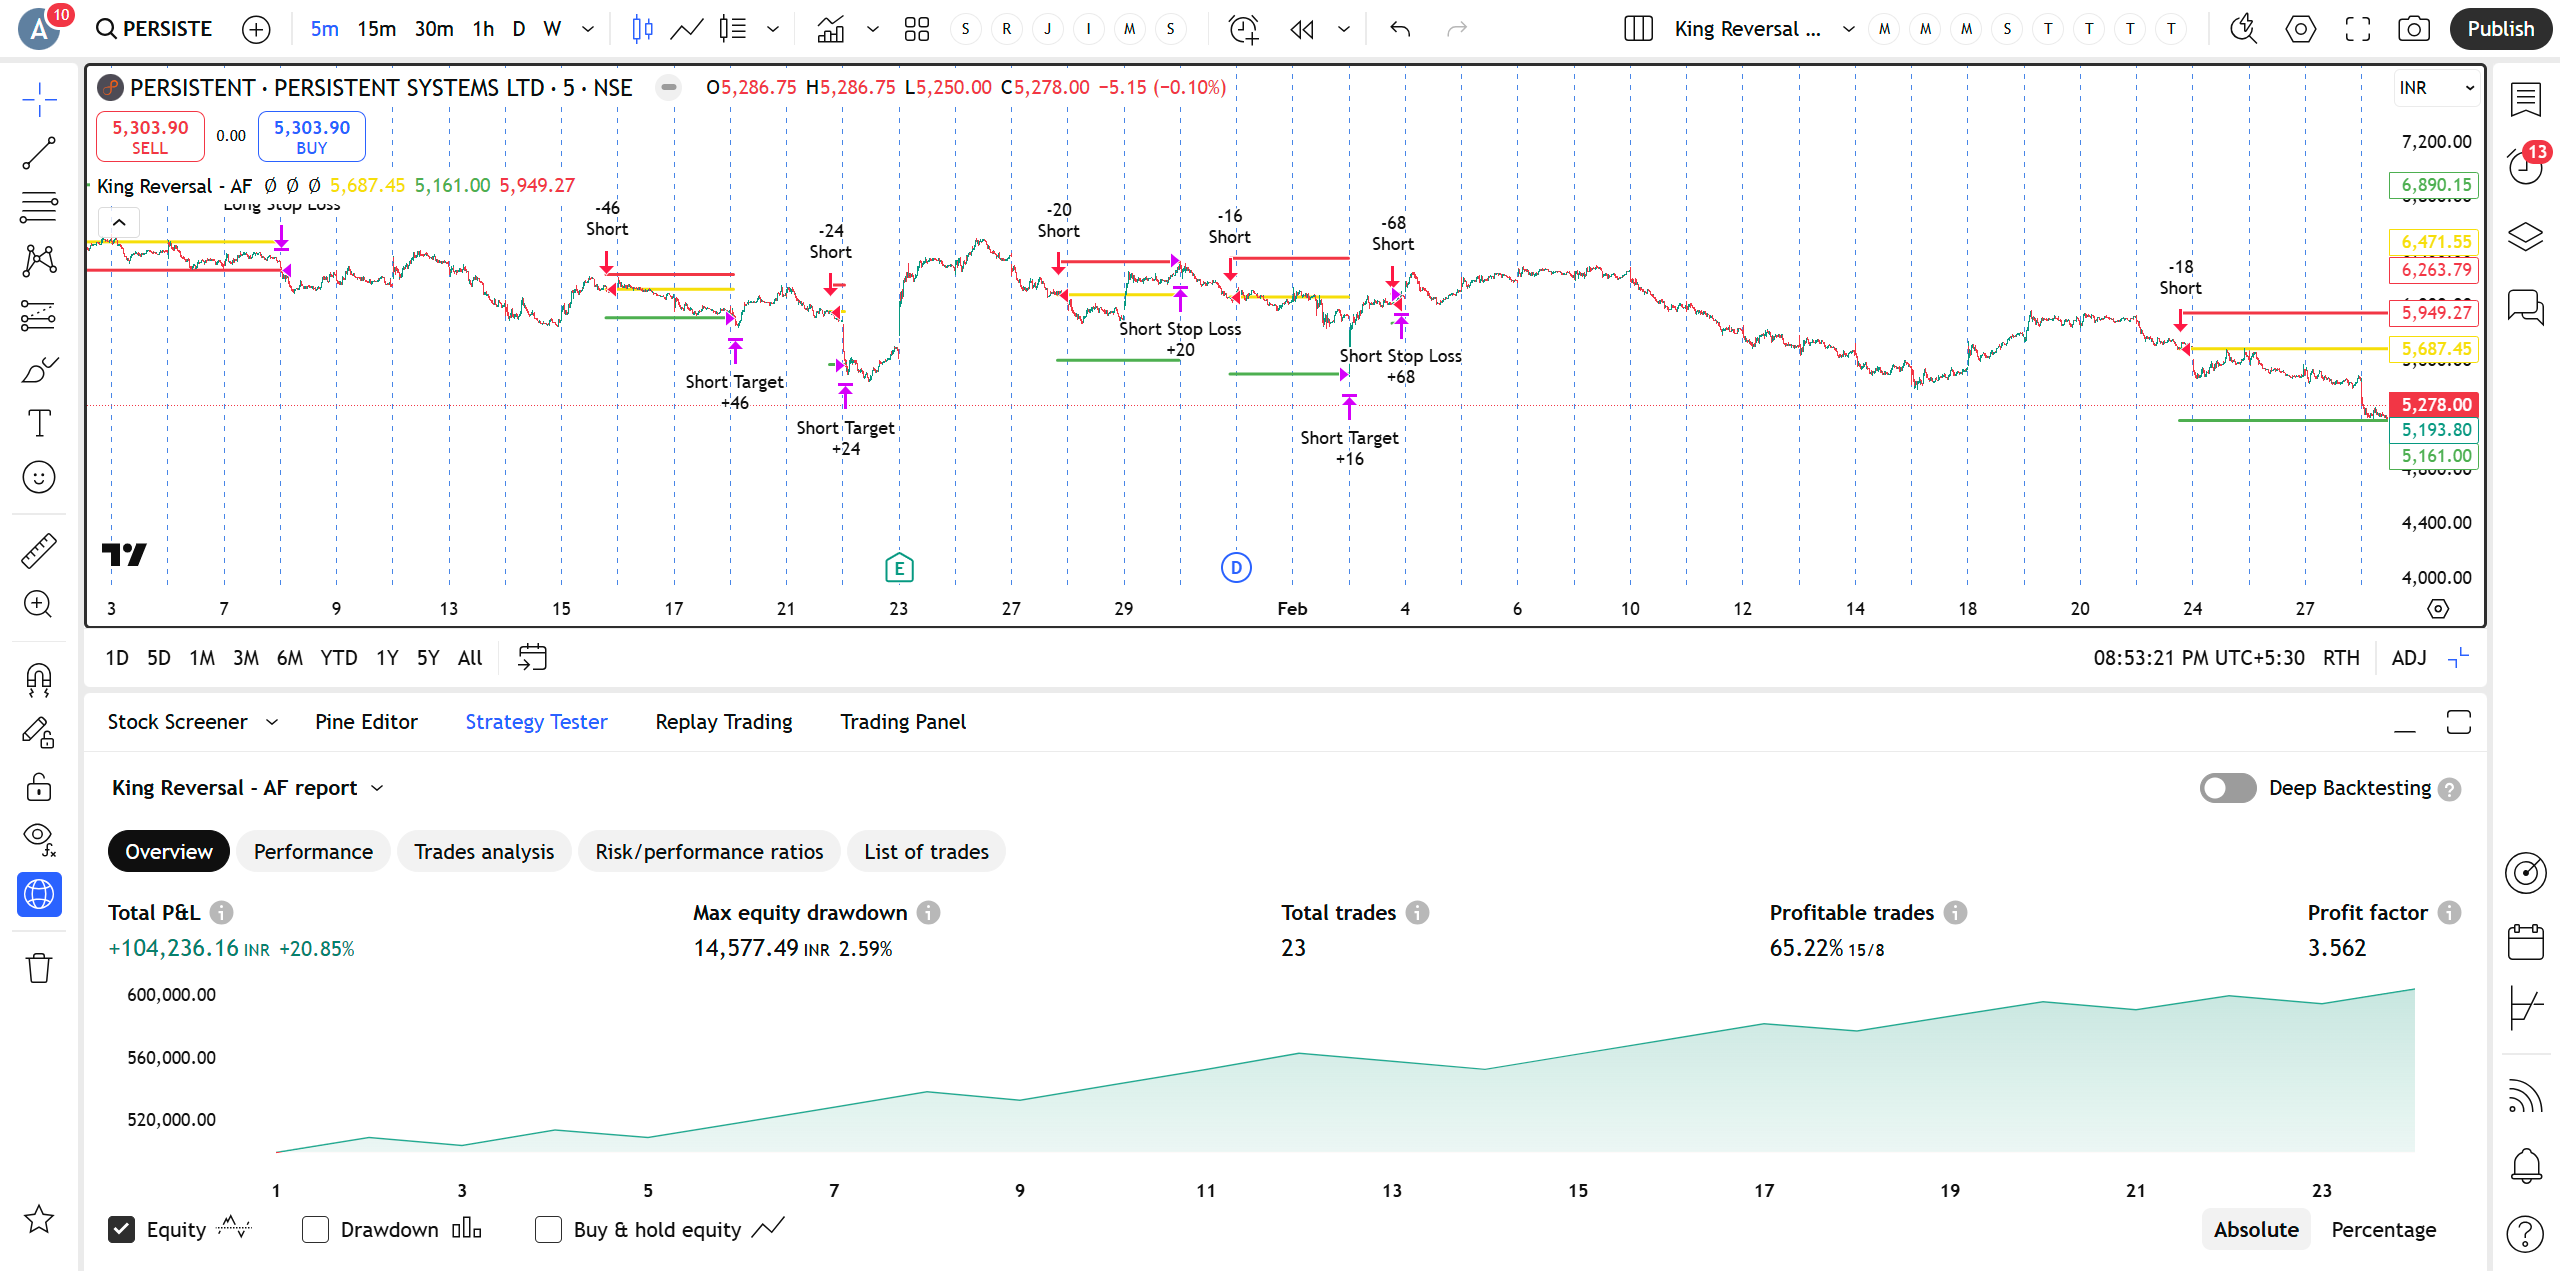Open replay options dropdown arrow
Screen dimensions: 2560x1271
1343,29
